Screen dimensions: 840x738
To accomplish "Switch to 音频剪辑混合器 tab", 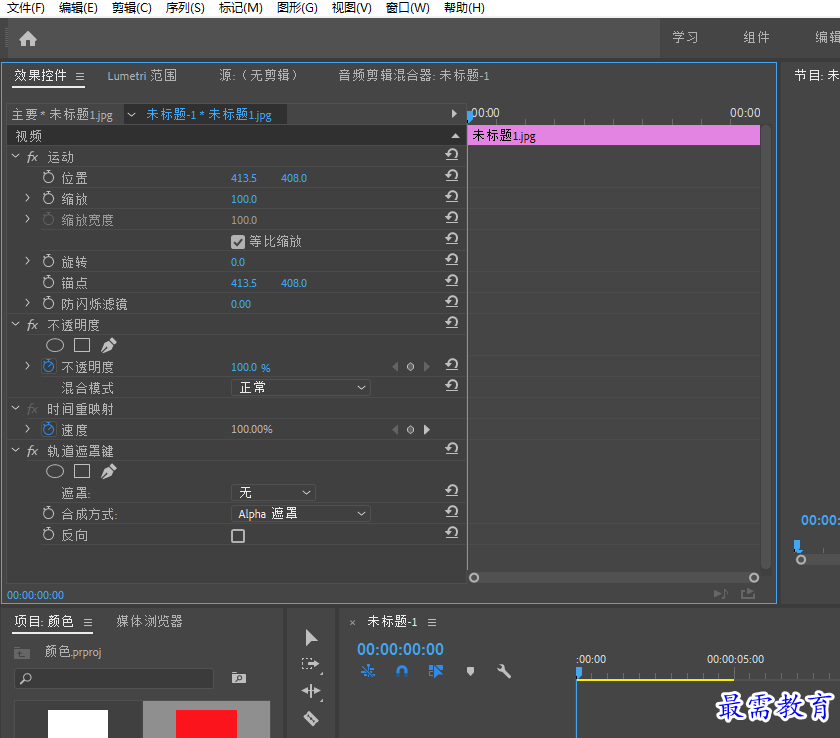I will [414, 76].
